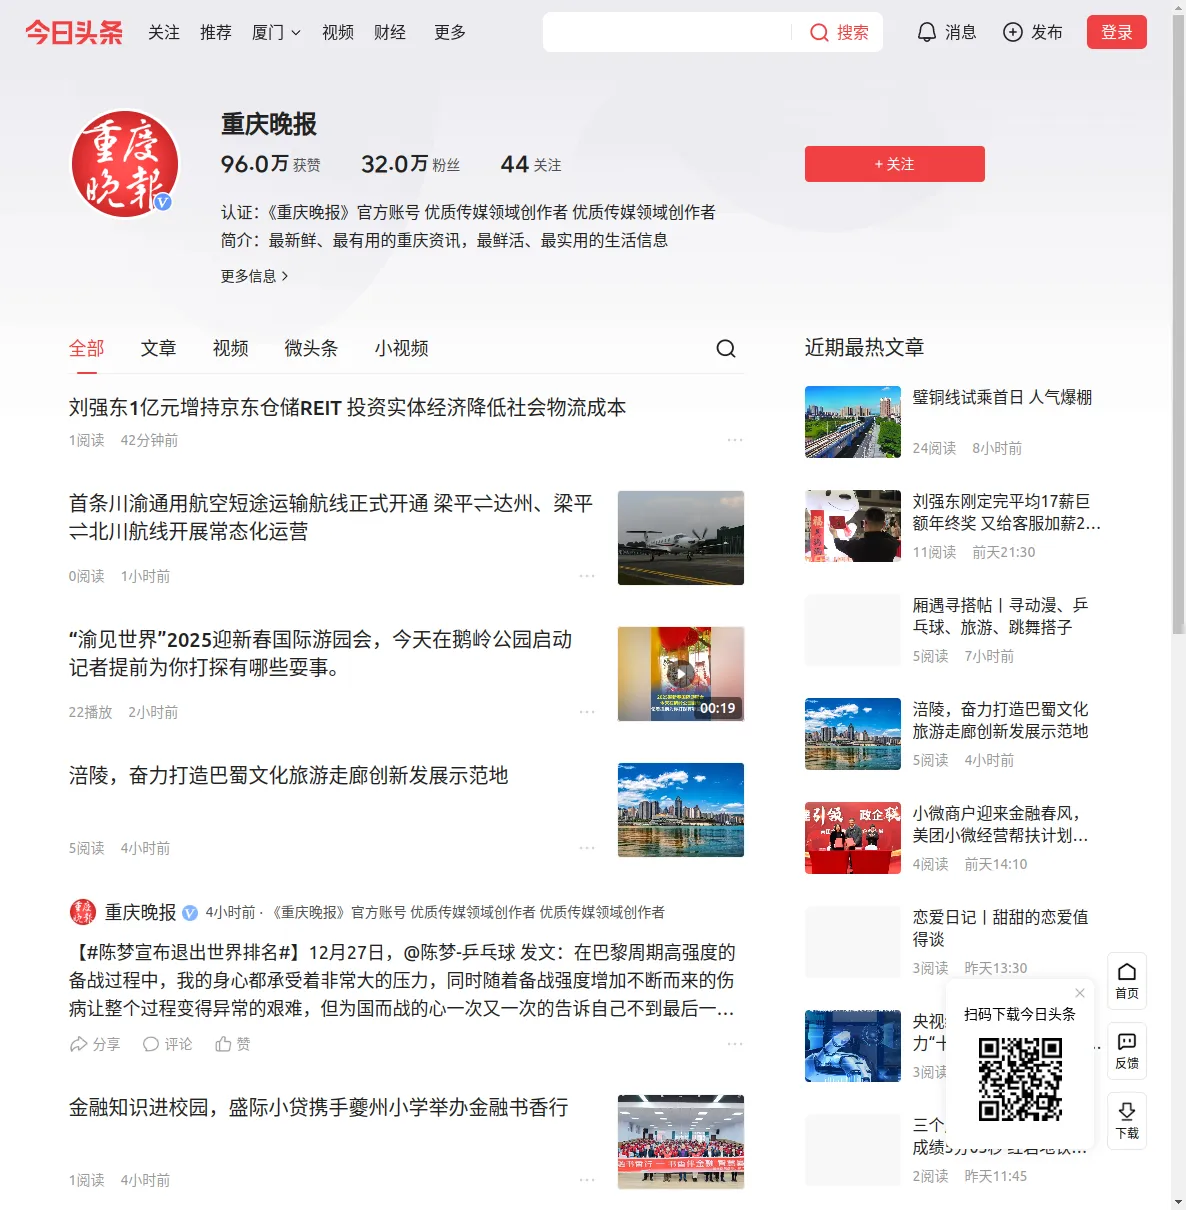1186x1210 pixels.
Task: Like the 陈梦 post with 赞 icon
Action: click(x=223, y=1044)
